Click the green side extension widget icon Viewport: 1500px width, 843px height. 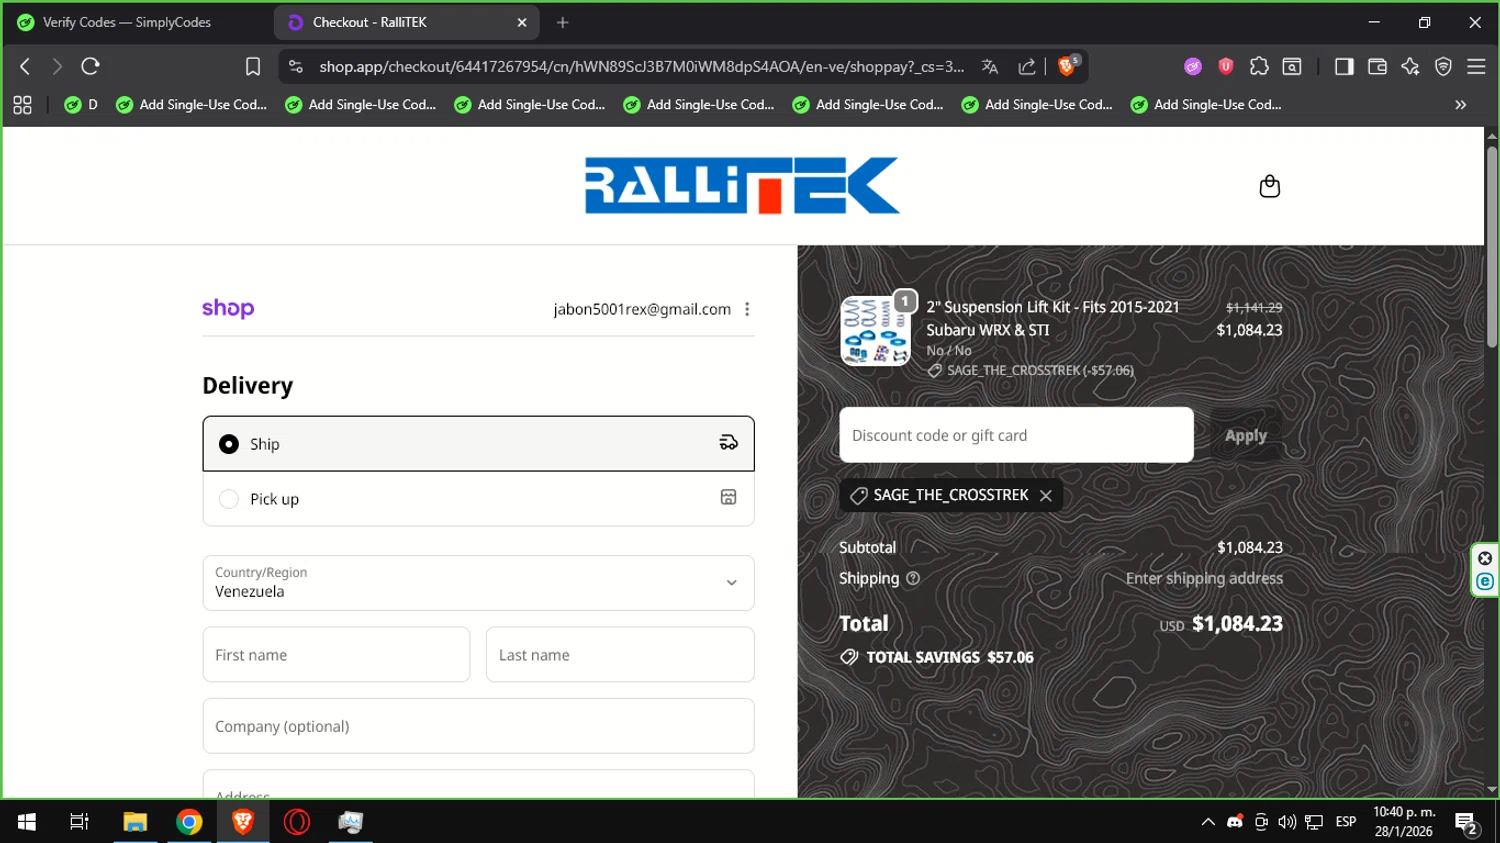[x=1484, y=581]
